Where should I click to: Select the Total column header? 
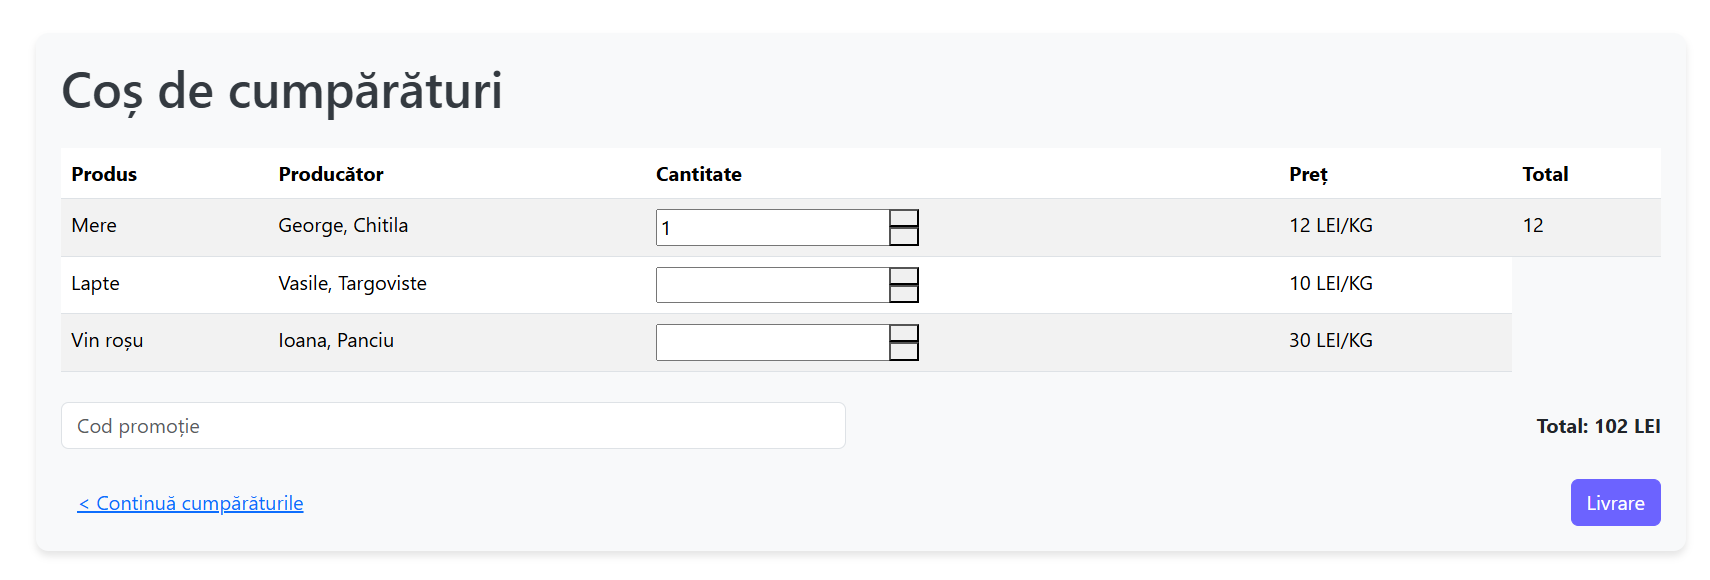[x=1545, y=174]
